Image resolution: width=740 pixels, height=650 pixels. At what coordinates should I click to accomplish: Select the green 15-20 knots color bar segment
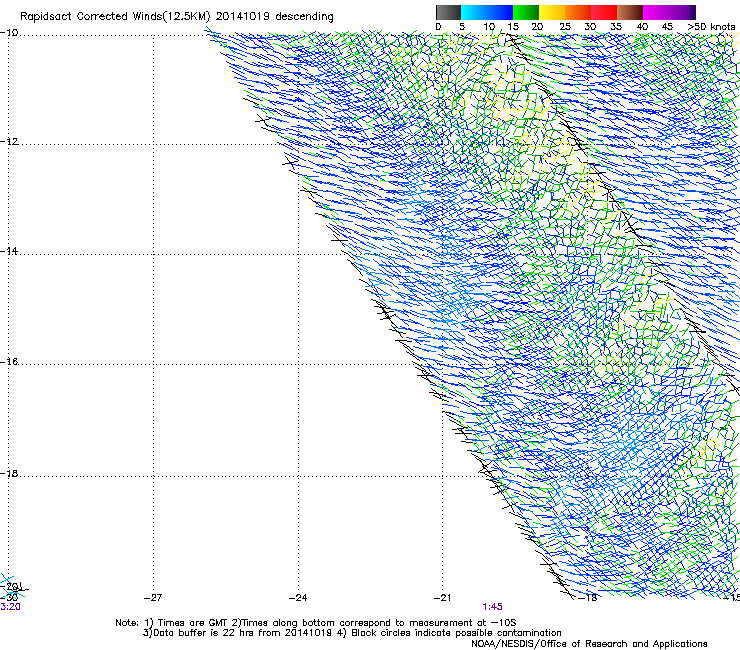click(x=526, y=12)
